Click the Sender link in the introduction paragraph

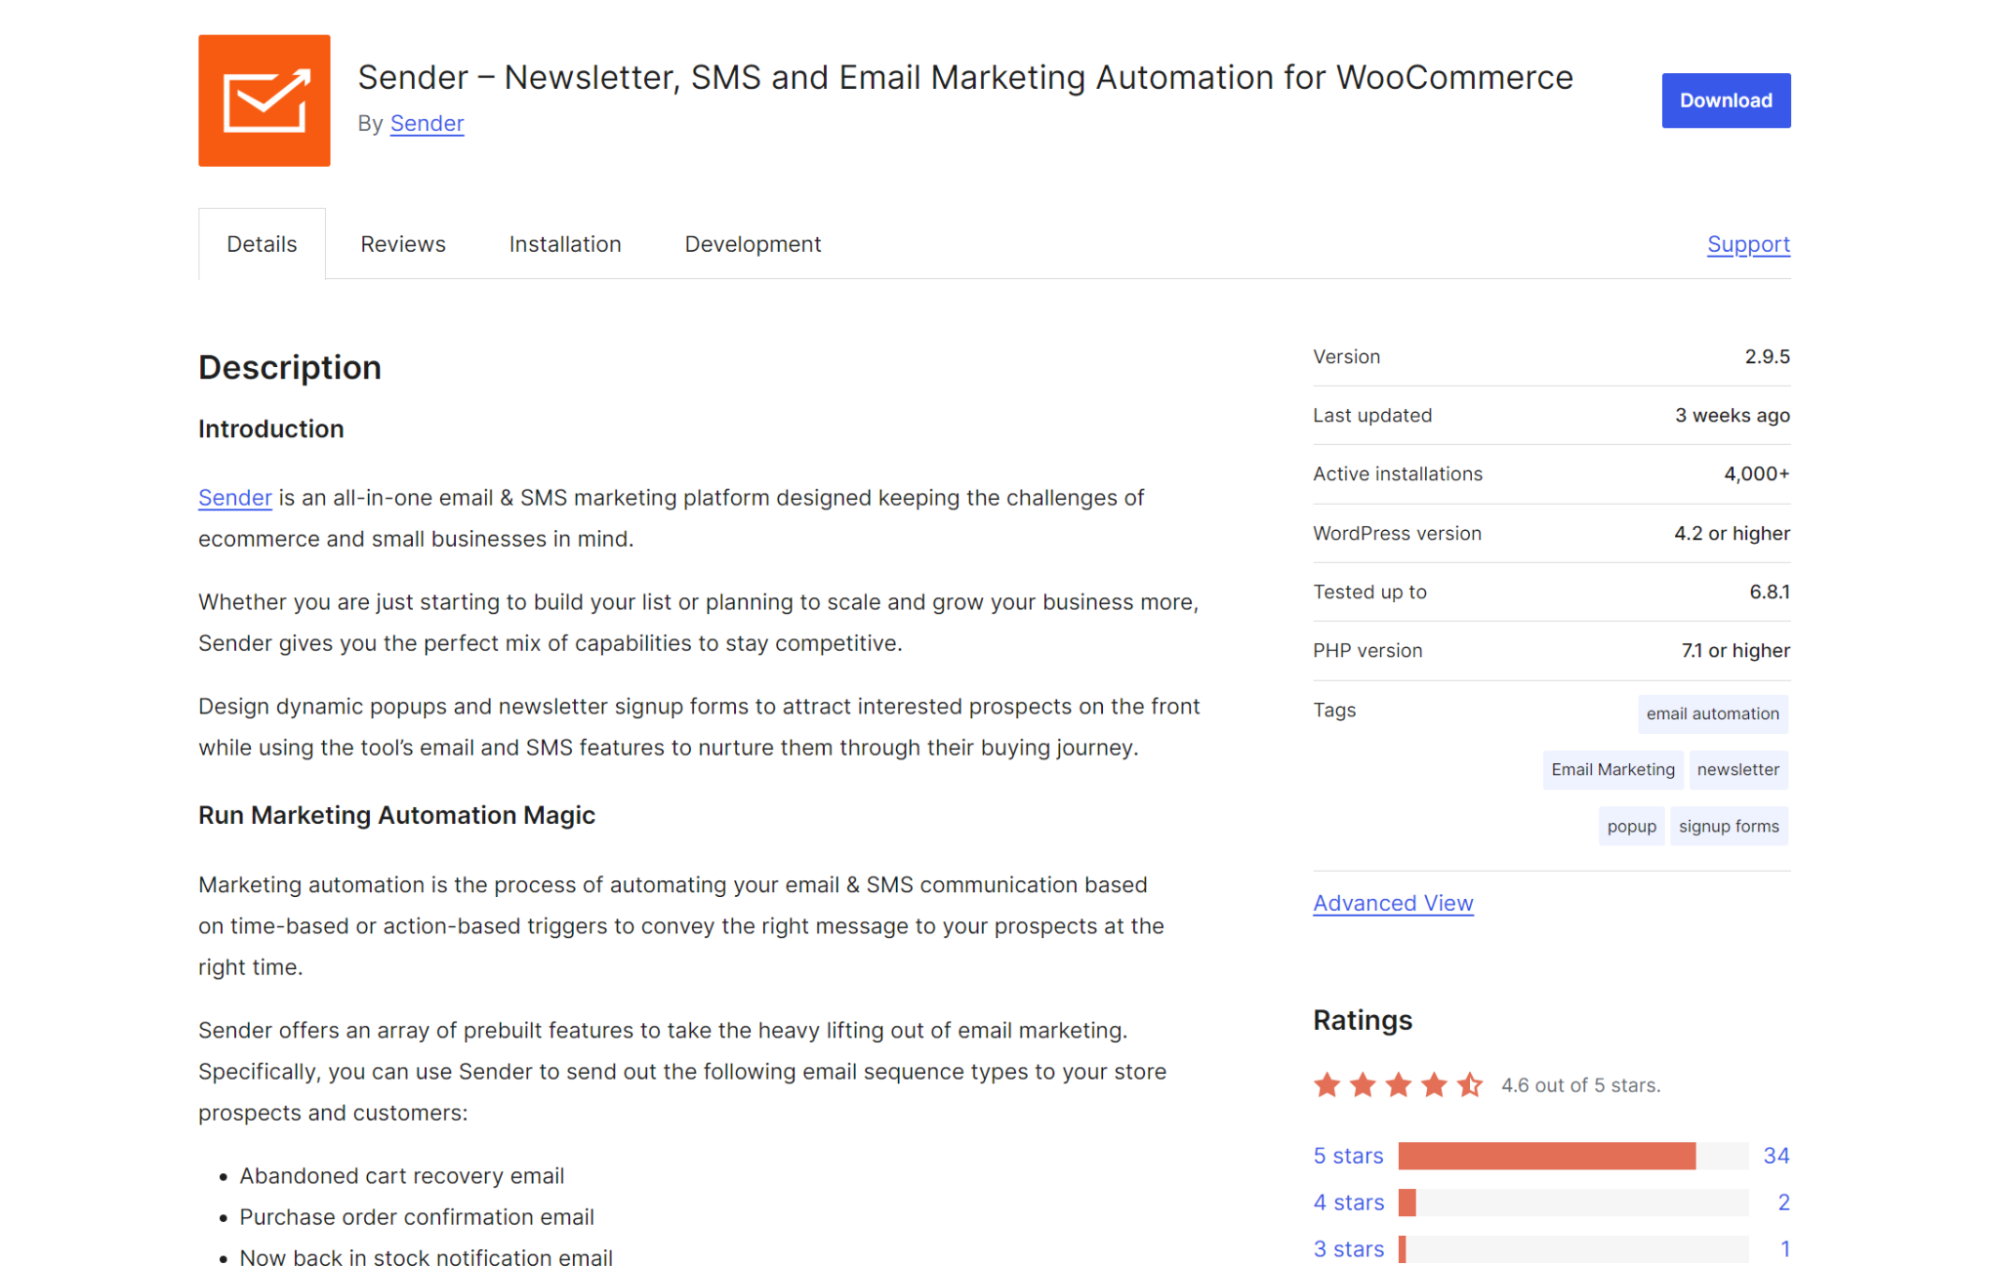click(x=235, y=498)
